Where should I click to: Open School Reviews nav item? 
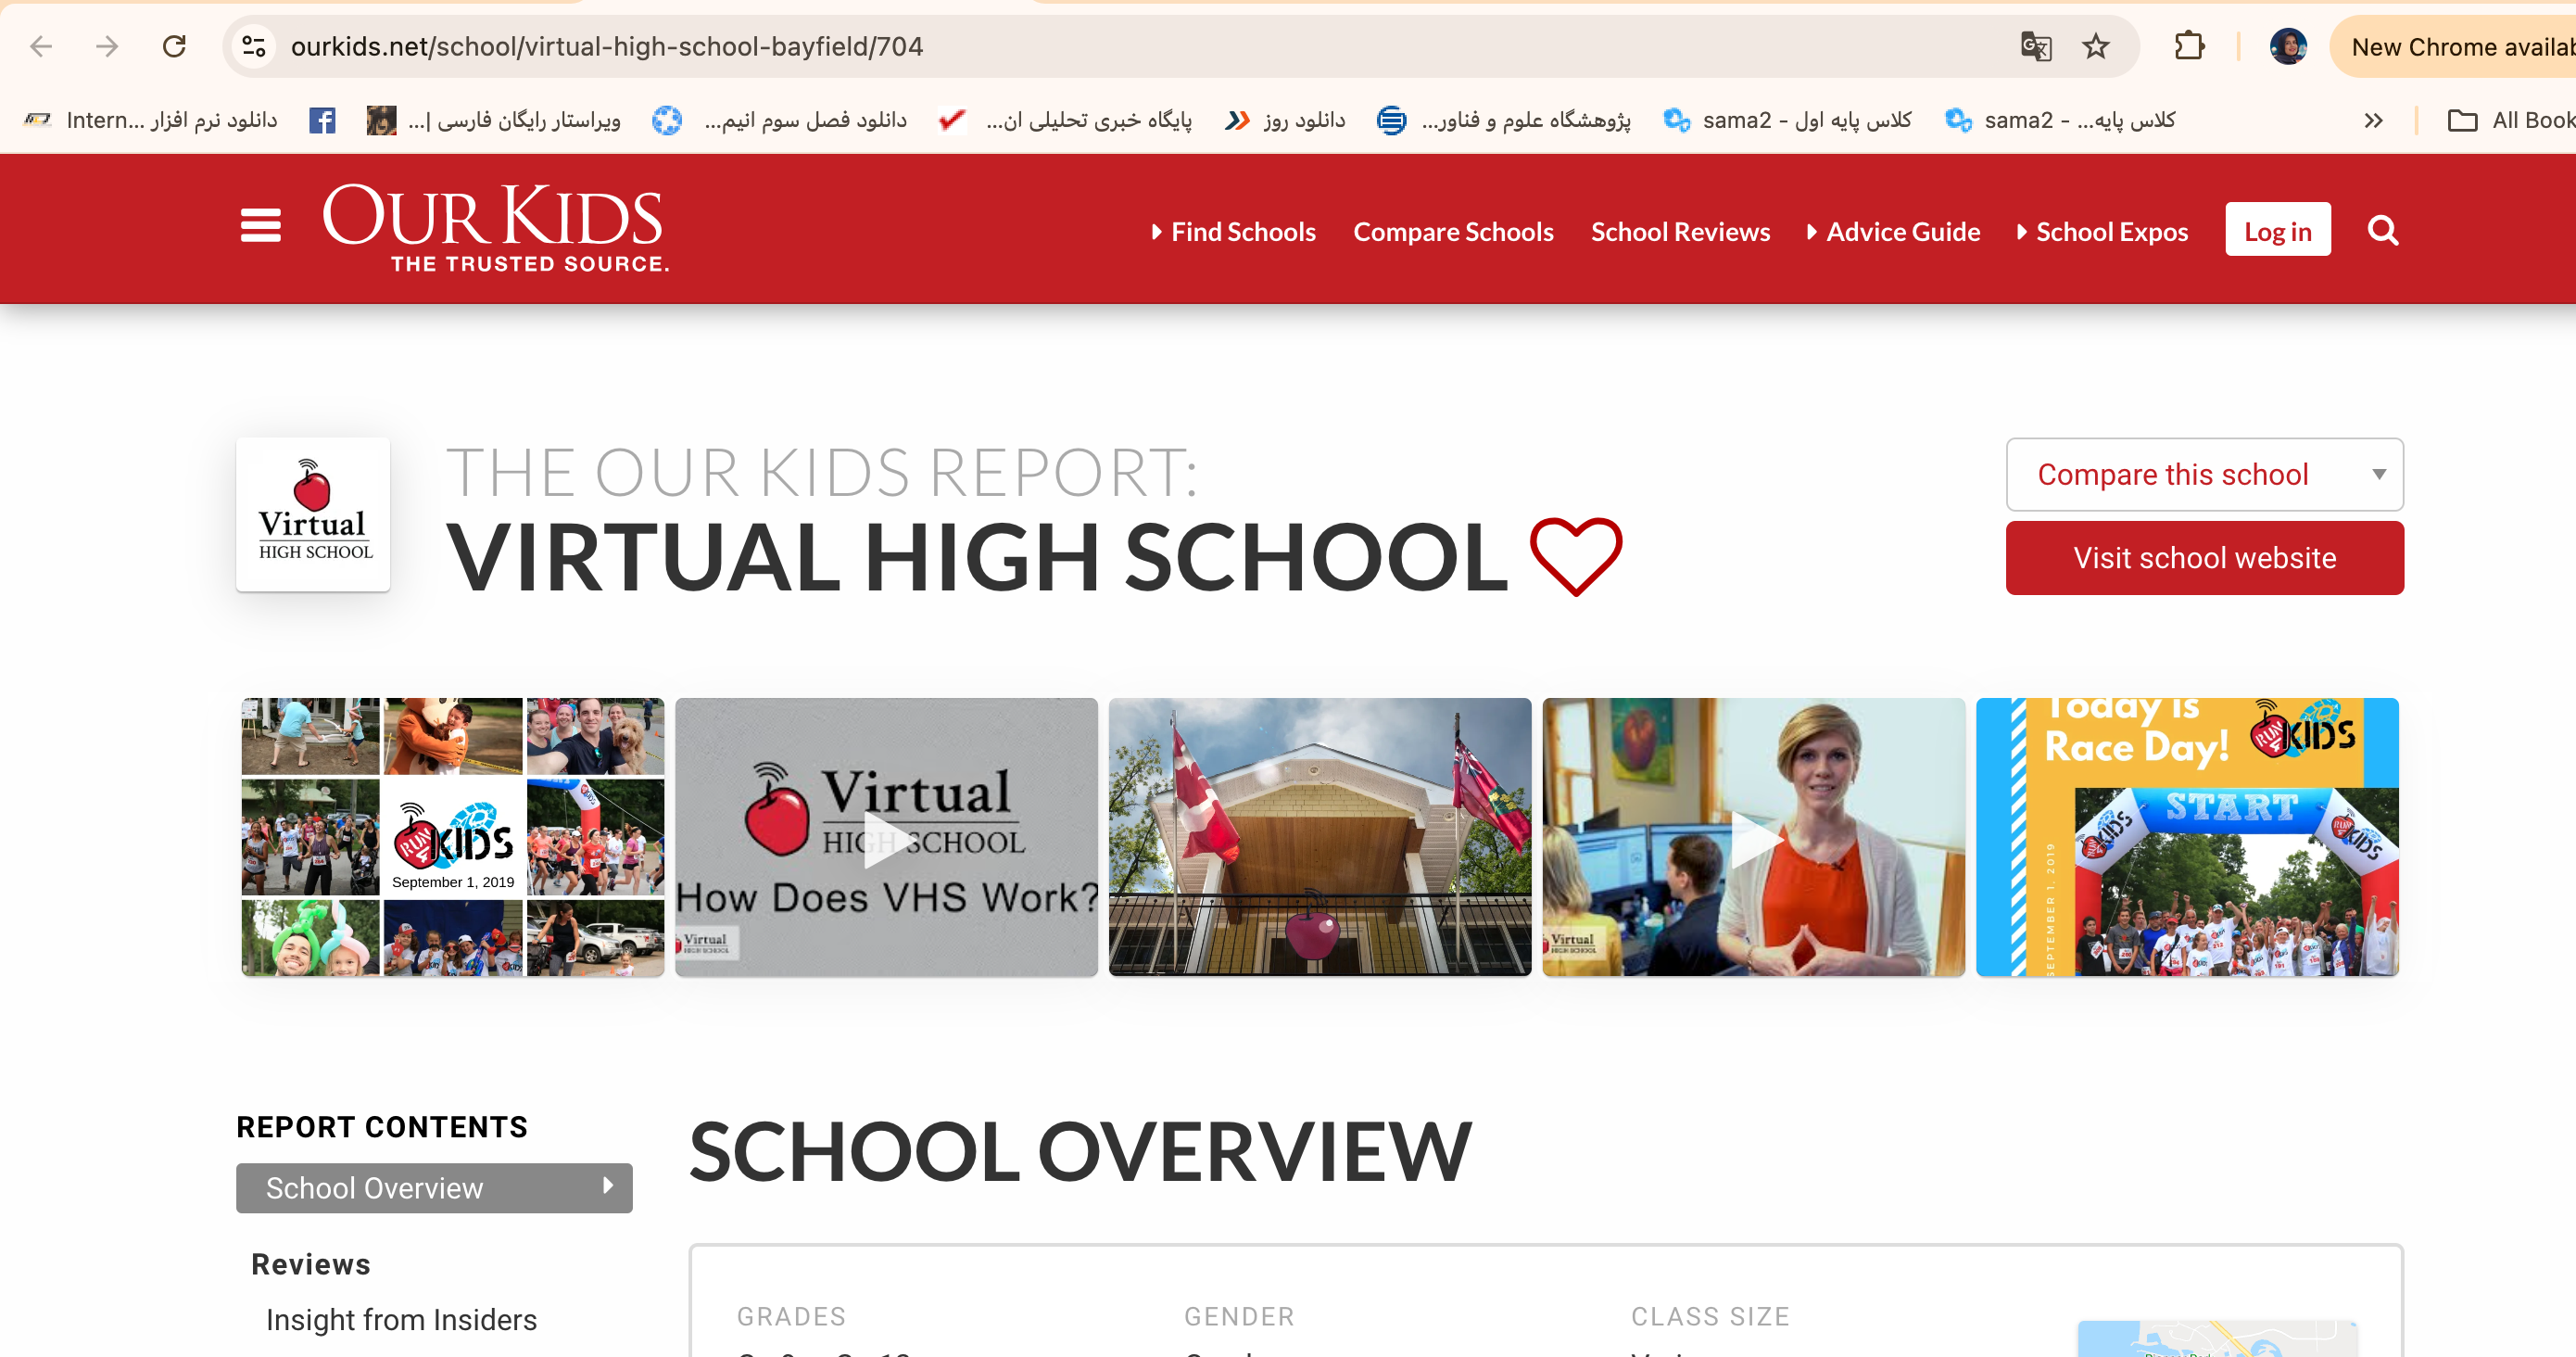(x=1680, y=232)
